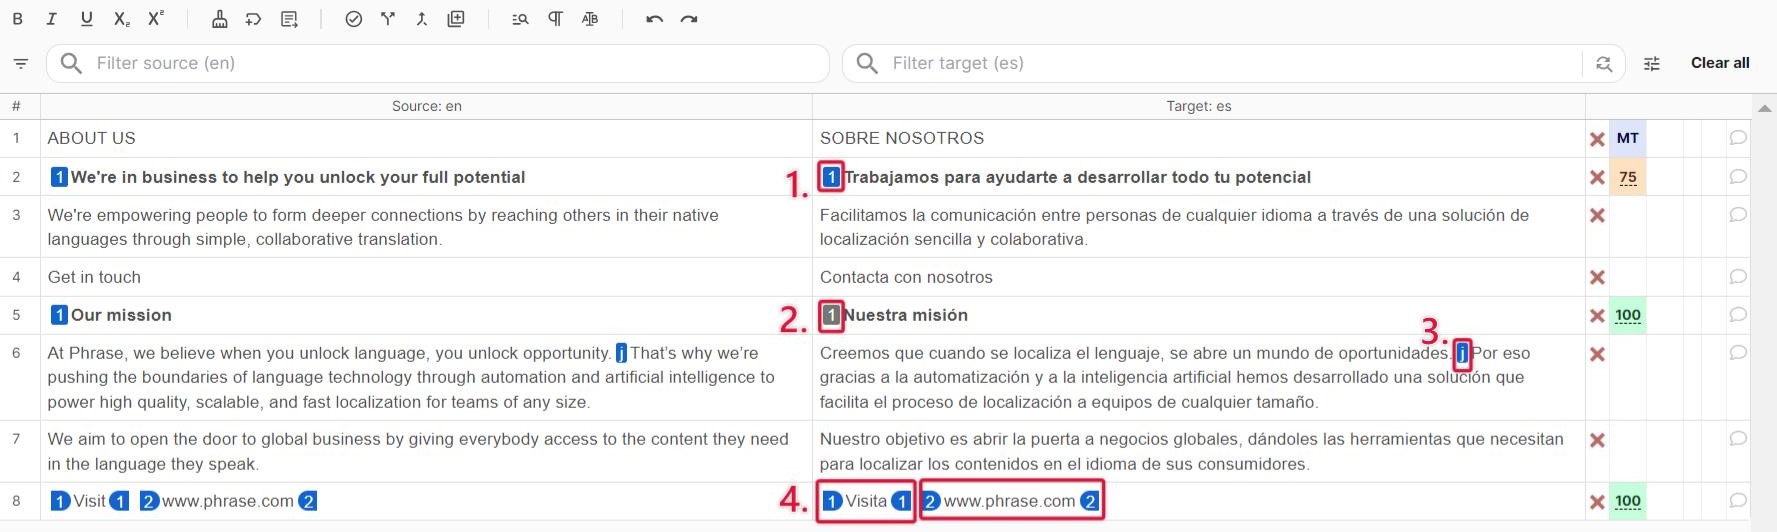Click the 75 match score in segment 2
Viewport: 1777px width, 532px height.
coord(1628,177)
